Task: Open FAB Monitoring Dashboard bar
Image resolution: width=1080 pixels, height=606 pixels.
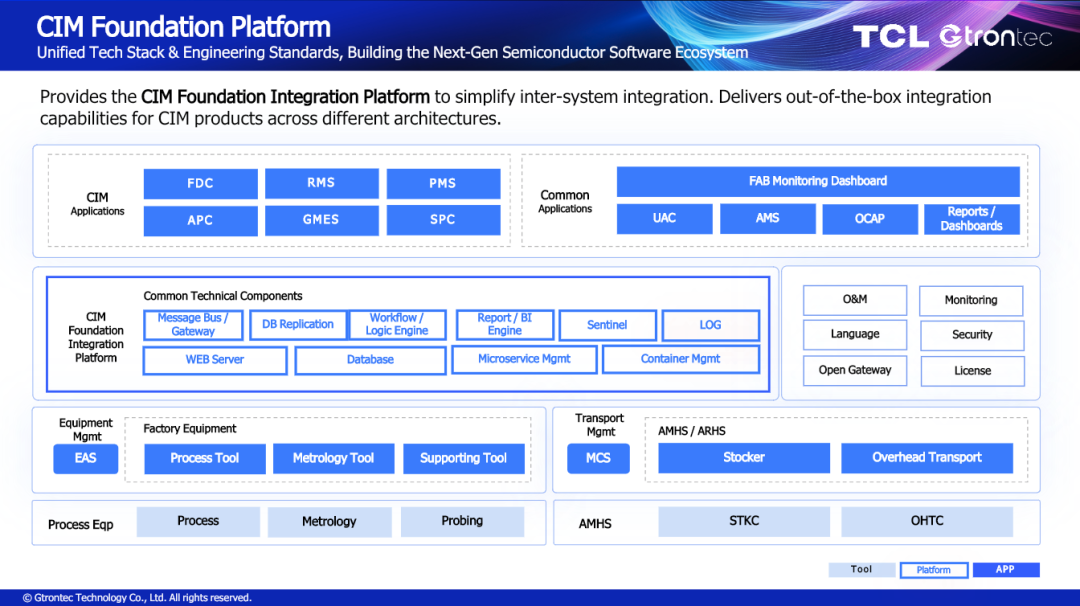Action: (818, 181)
